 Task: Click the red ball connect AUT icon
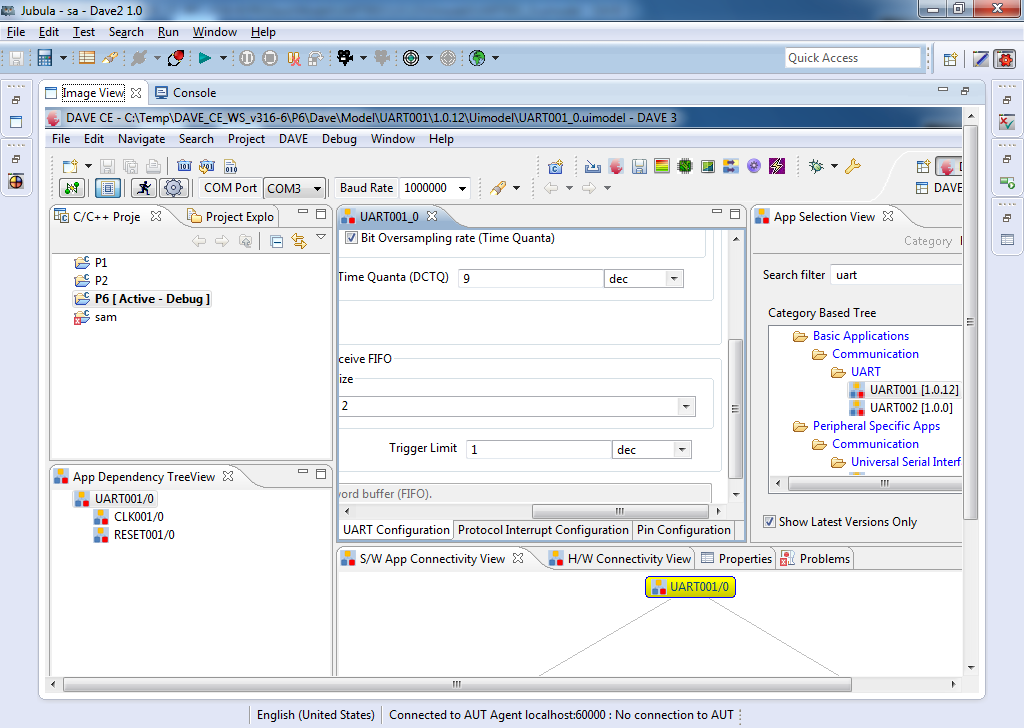click(176, 58)
